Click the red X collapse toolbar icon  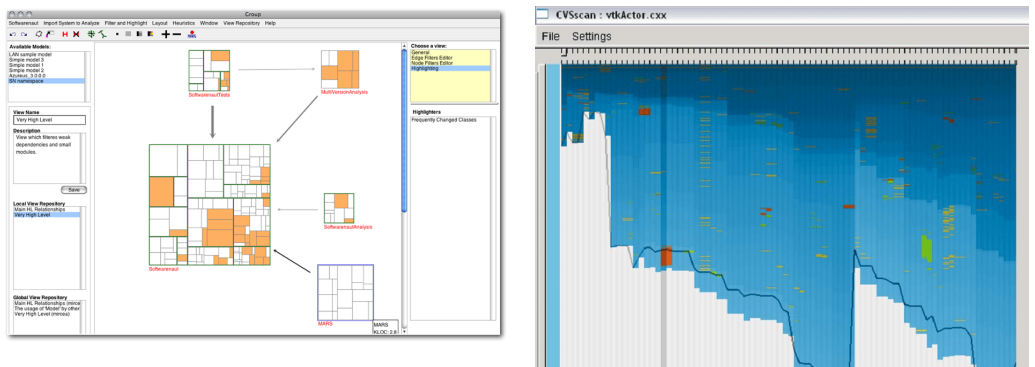coord(76,34)
